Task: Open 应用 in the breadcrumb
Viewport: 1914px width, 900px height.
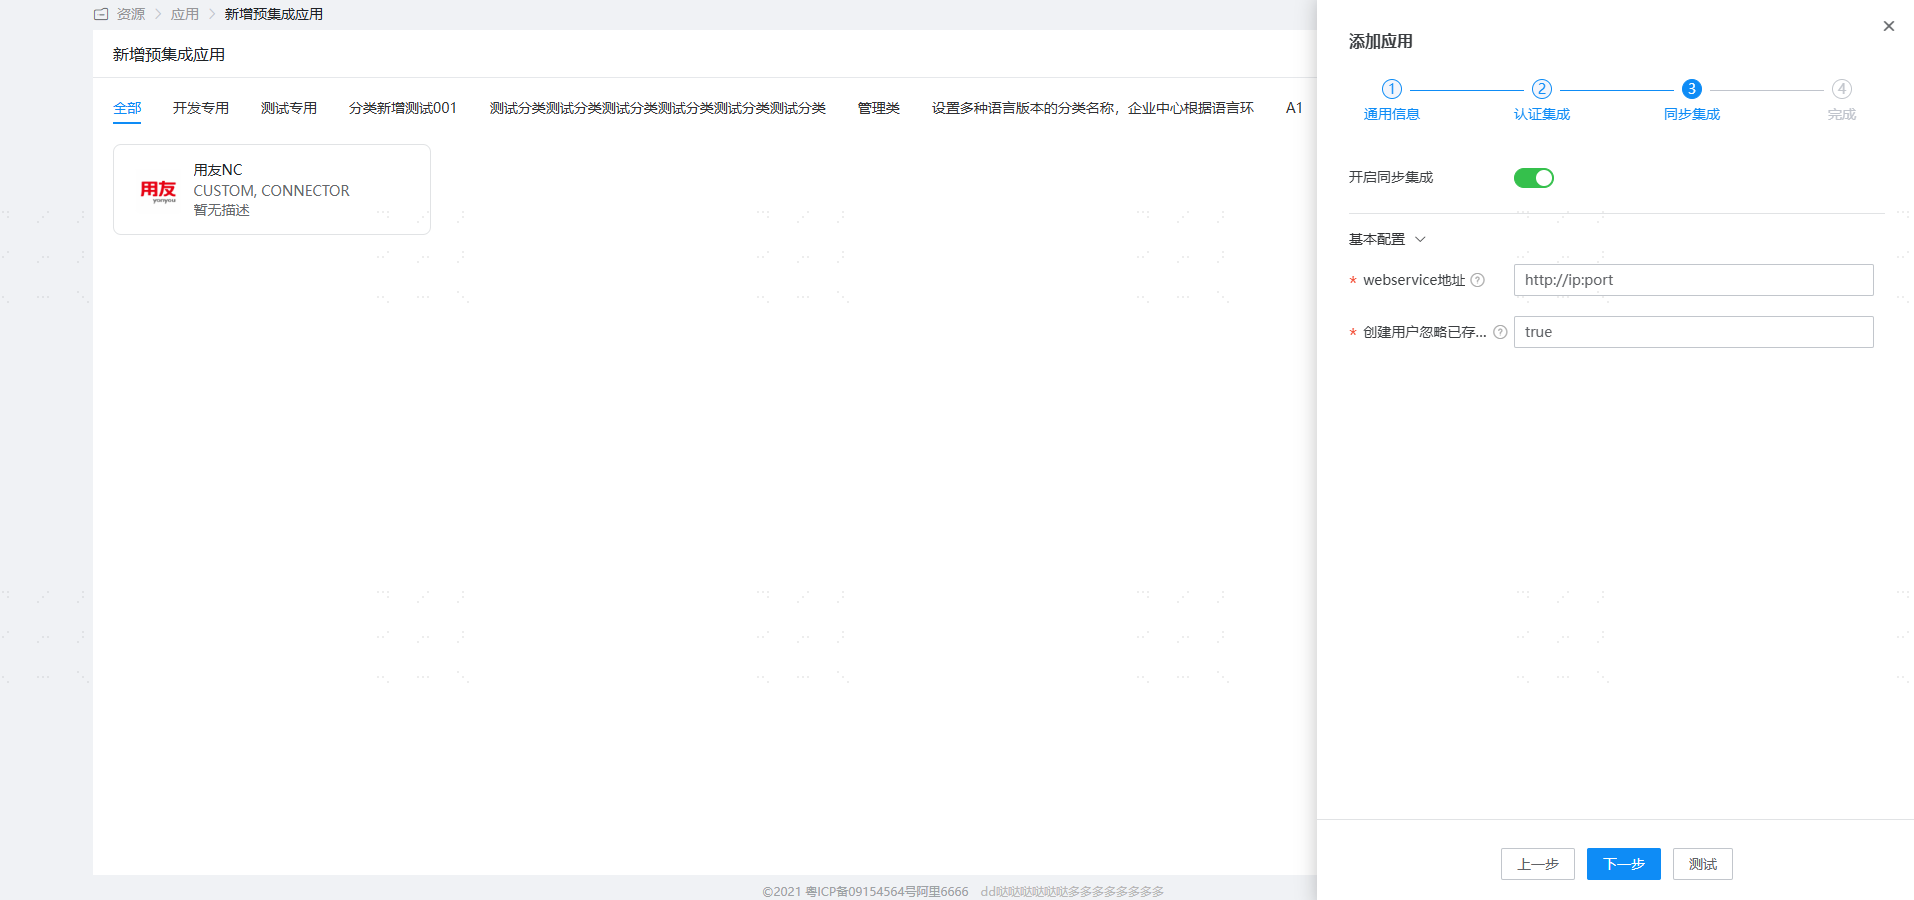Action: click(185, 14)
